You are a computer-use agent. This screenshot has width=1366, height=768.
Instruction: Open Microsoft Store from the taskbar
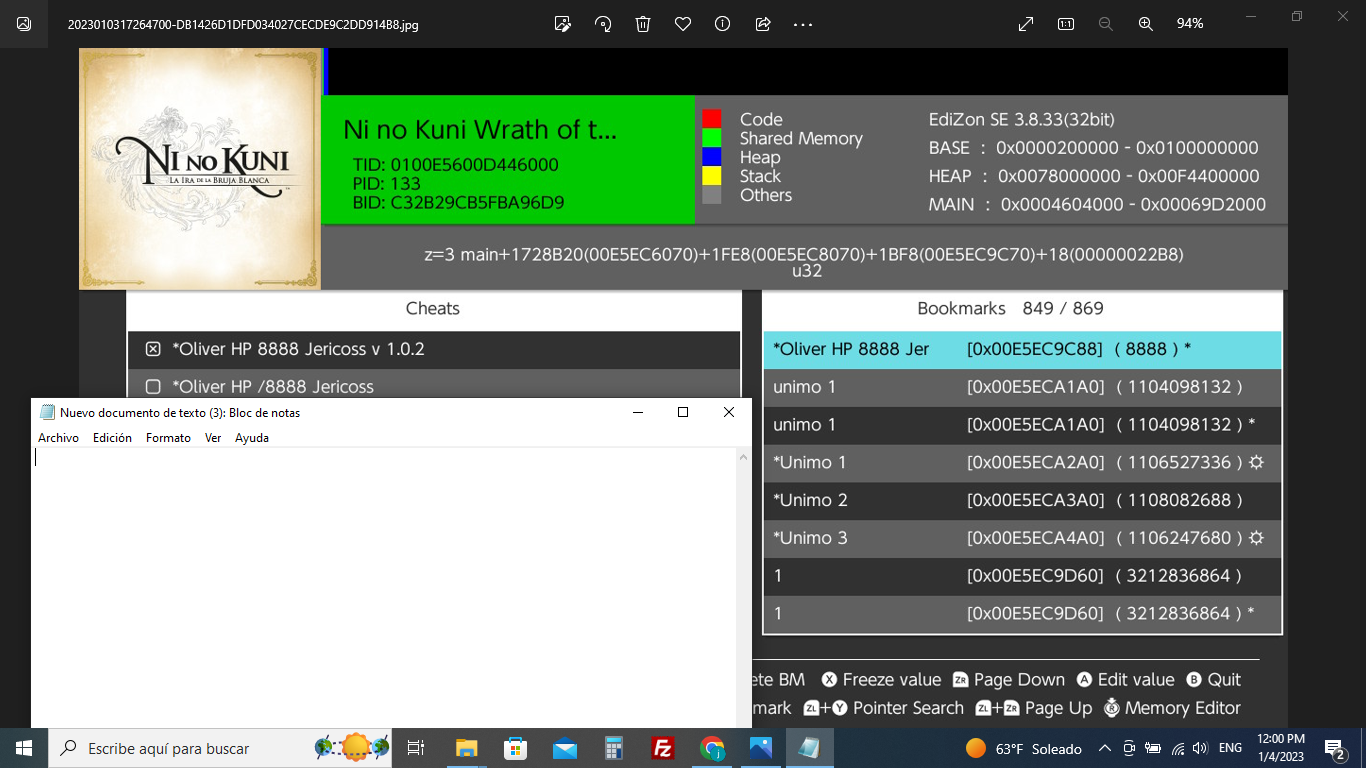(x=515, y=748)
